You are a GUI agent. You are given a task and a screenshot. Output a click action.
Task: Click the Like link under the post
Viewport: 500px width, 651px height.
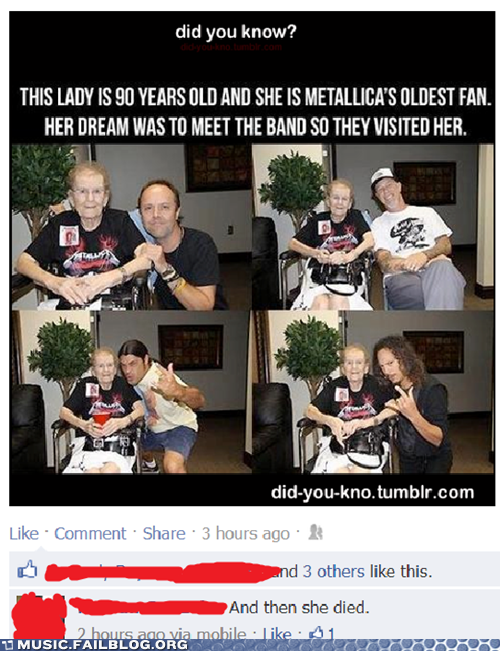[24, 534]
